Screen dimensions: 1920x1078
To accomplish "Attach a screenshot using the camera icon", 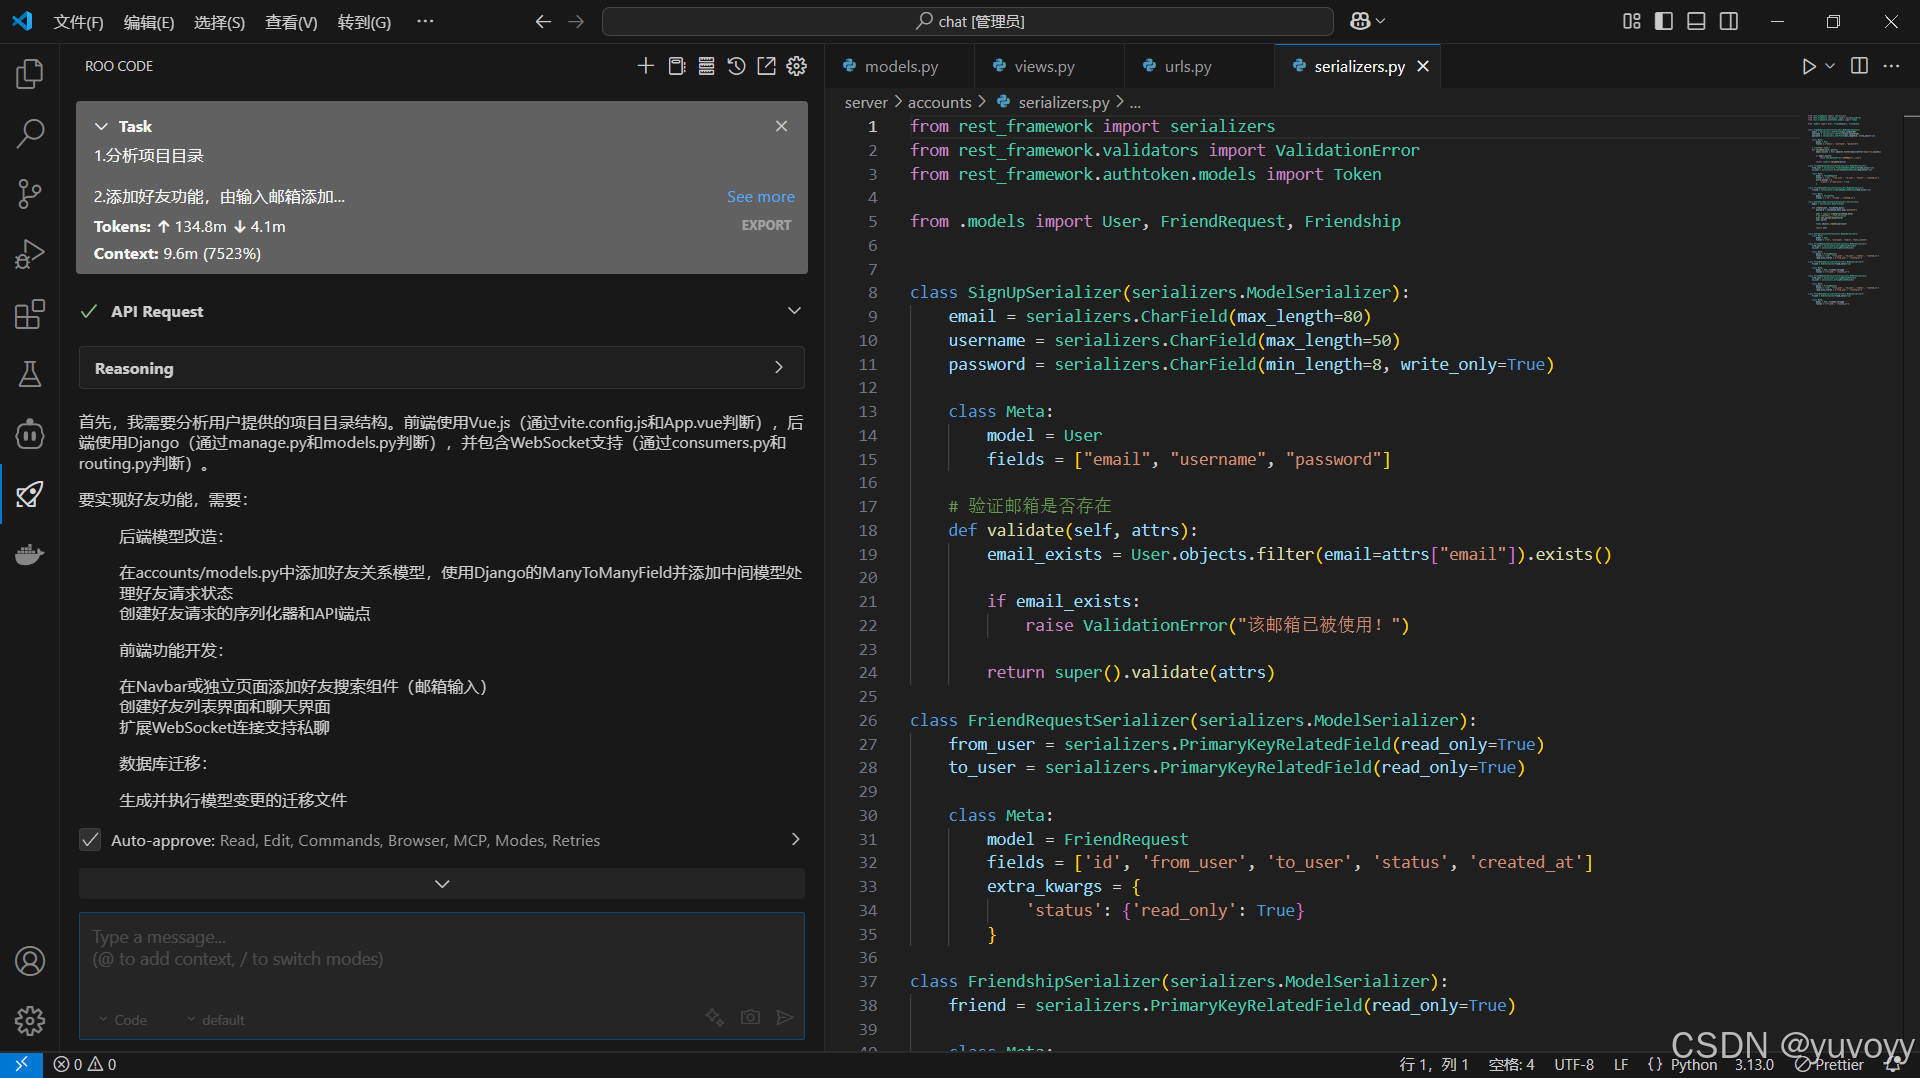I will (750, 1017).
